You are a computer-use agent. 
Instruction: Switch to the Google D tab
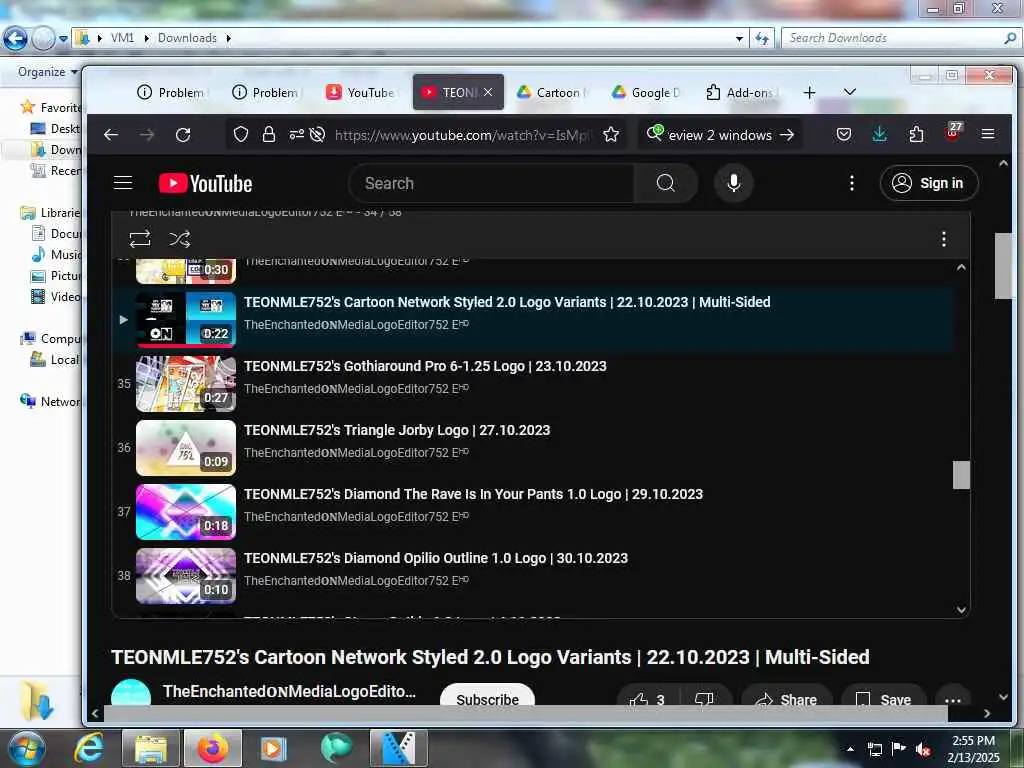point(647,93)
